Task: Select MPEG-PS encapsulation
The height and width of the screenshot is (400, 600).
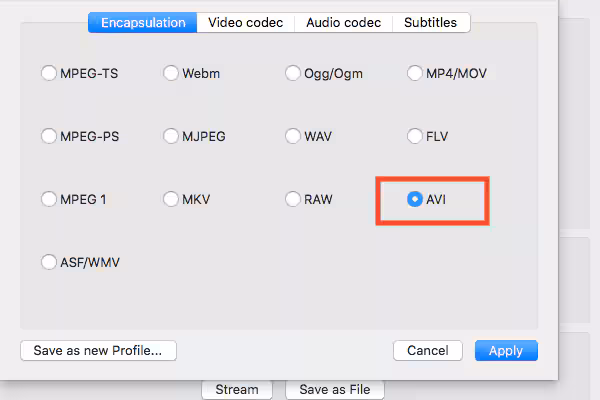Action: coord(48,136)
